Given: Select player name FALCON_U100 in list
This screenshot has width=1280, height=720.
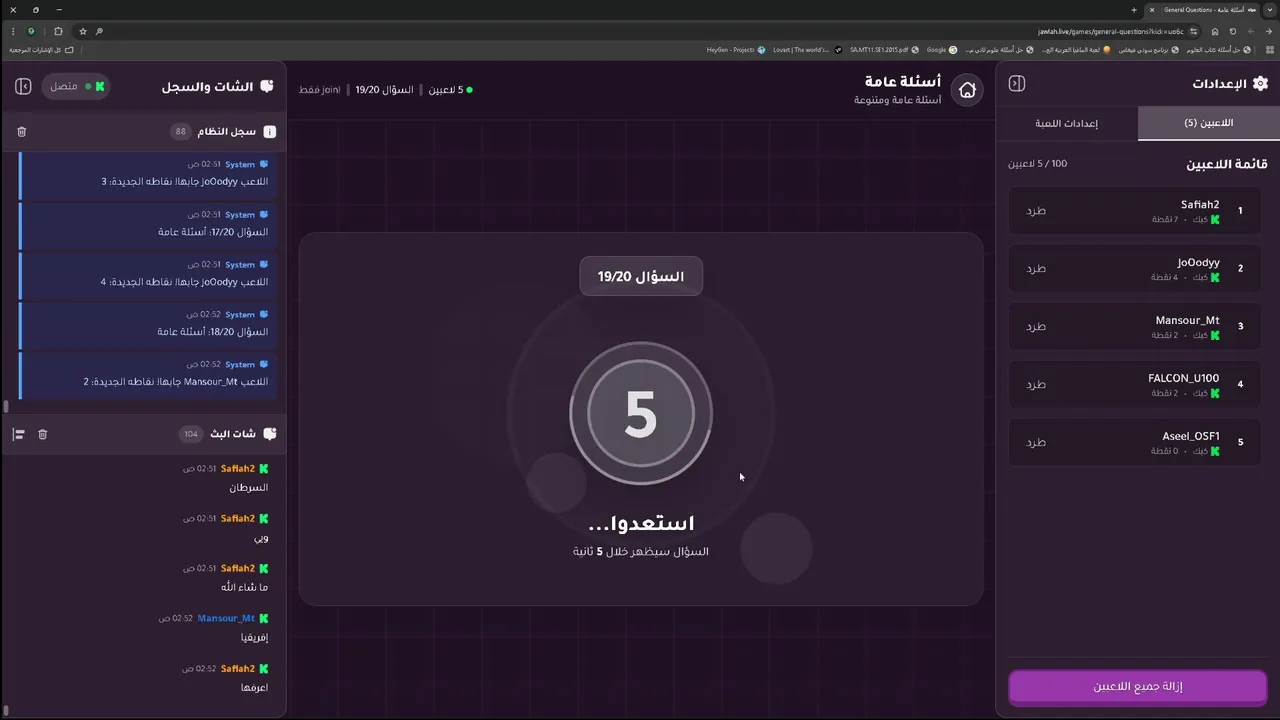Looking at the screenshot, I should (x=1183, y=378).
